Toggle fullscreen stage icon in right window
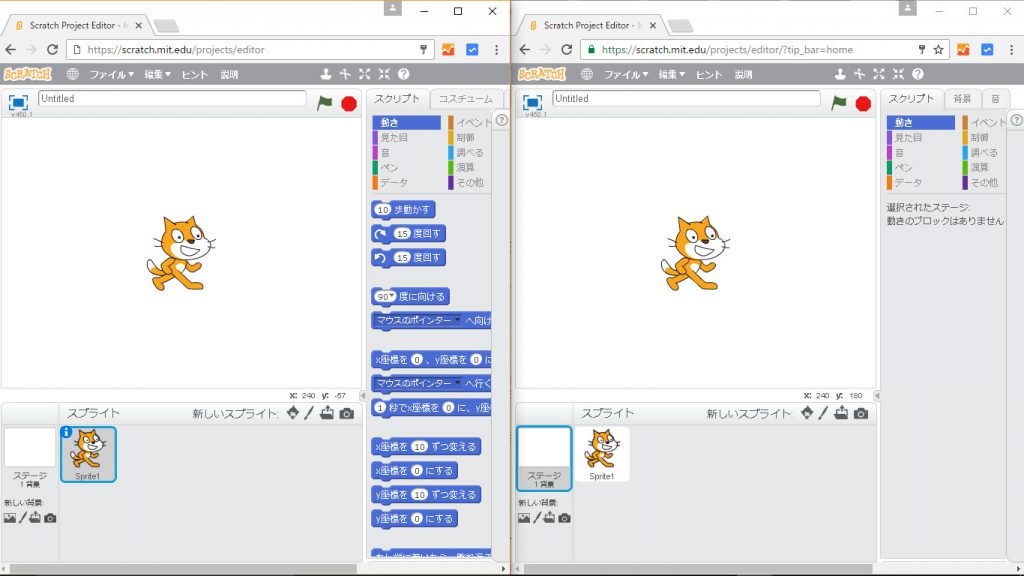The height and width of the screenshot is (576, 1024). 532,103
